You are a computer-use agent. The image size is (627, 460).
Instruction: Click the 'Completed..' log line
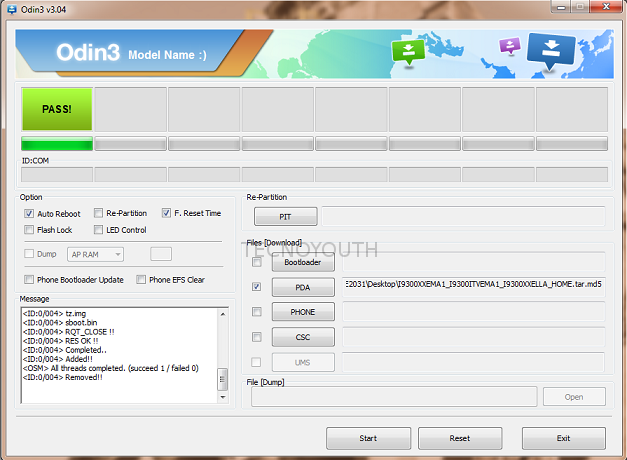click(x=65, y=350)
